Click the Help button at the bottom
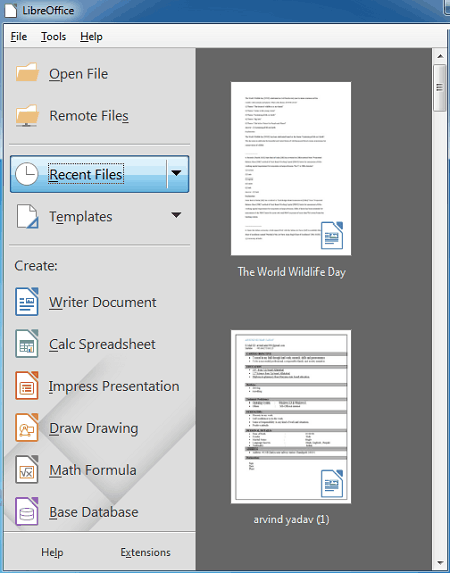 (52, 552)
